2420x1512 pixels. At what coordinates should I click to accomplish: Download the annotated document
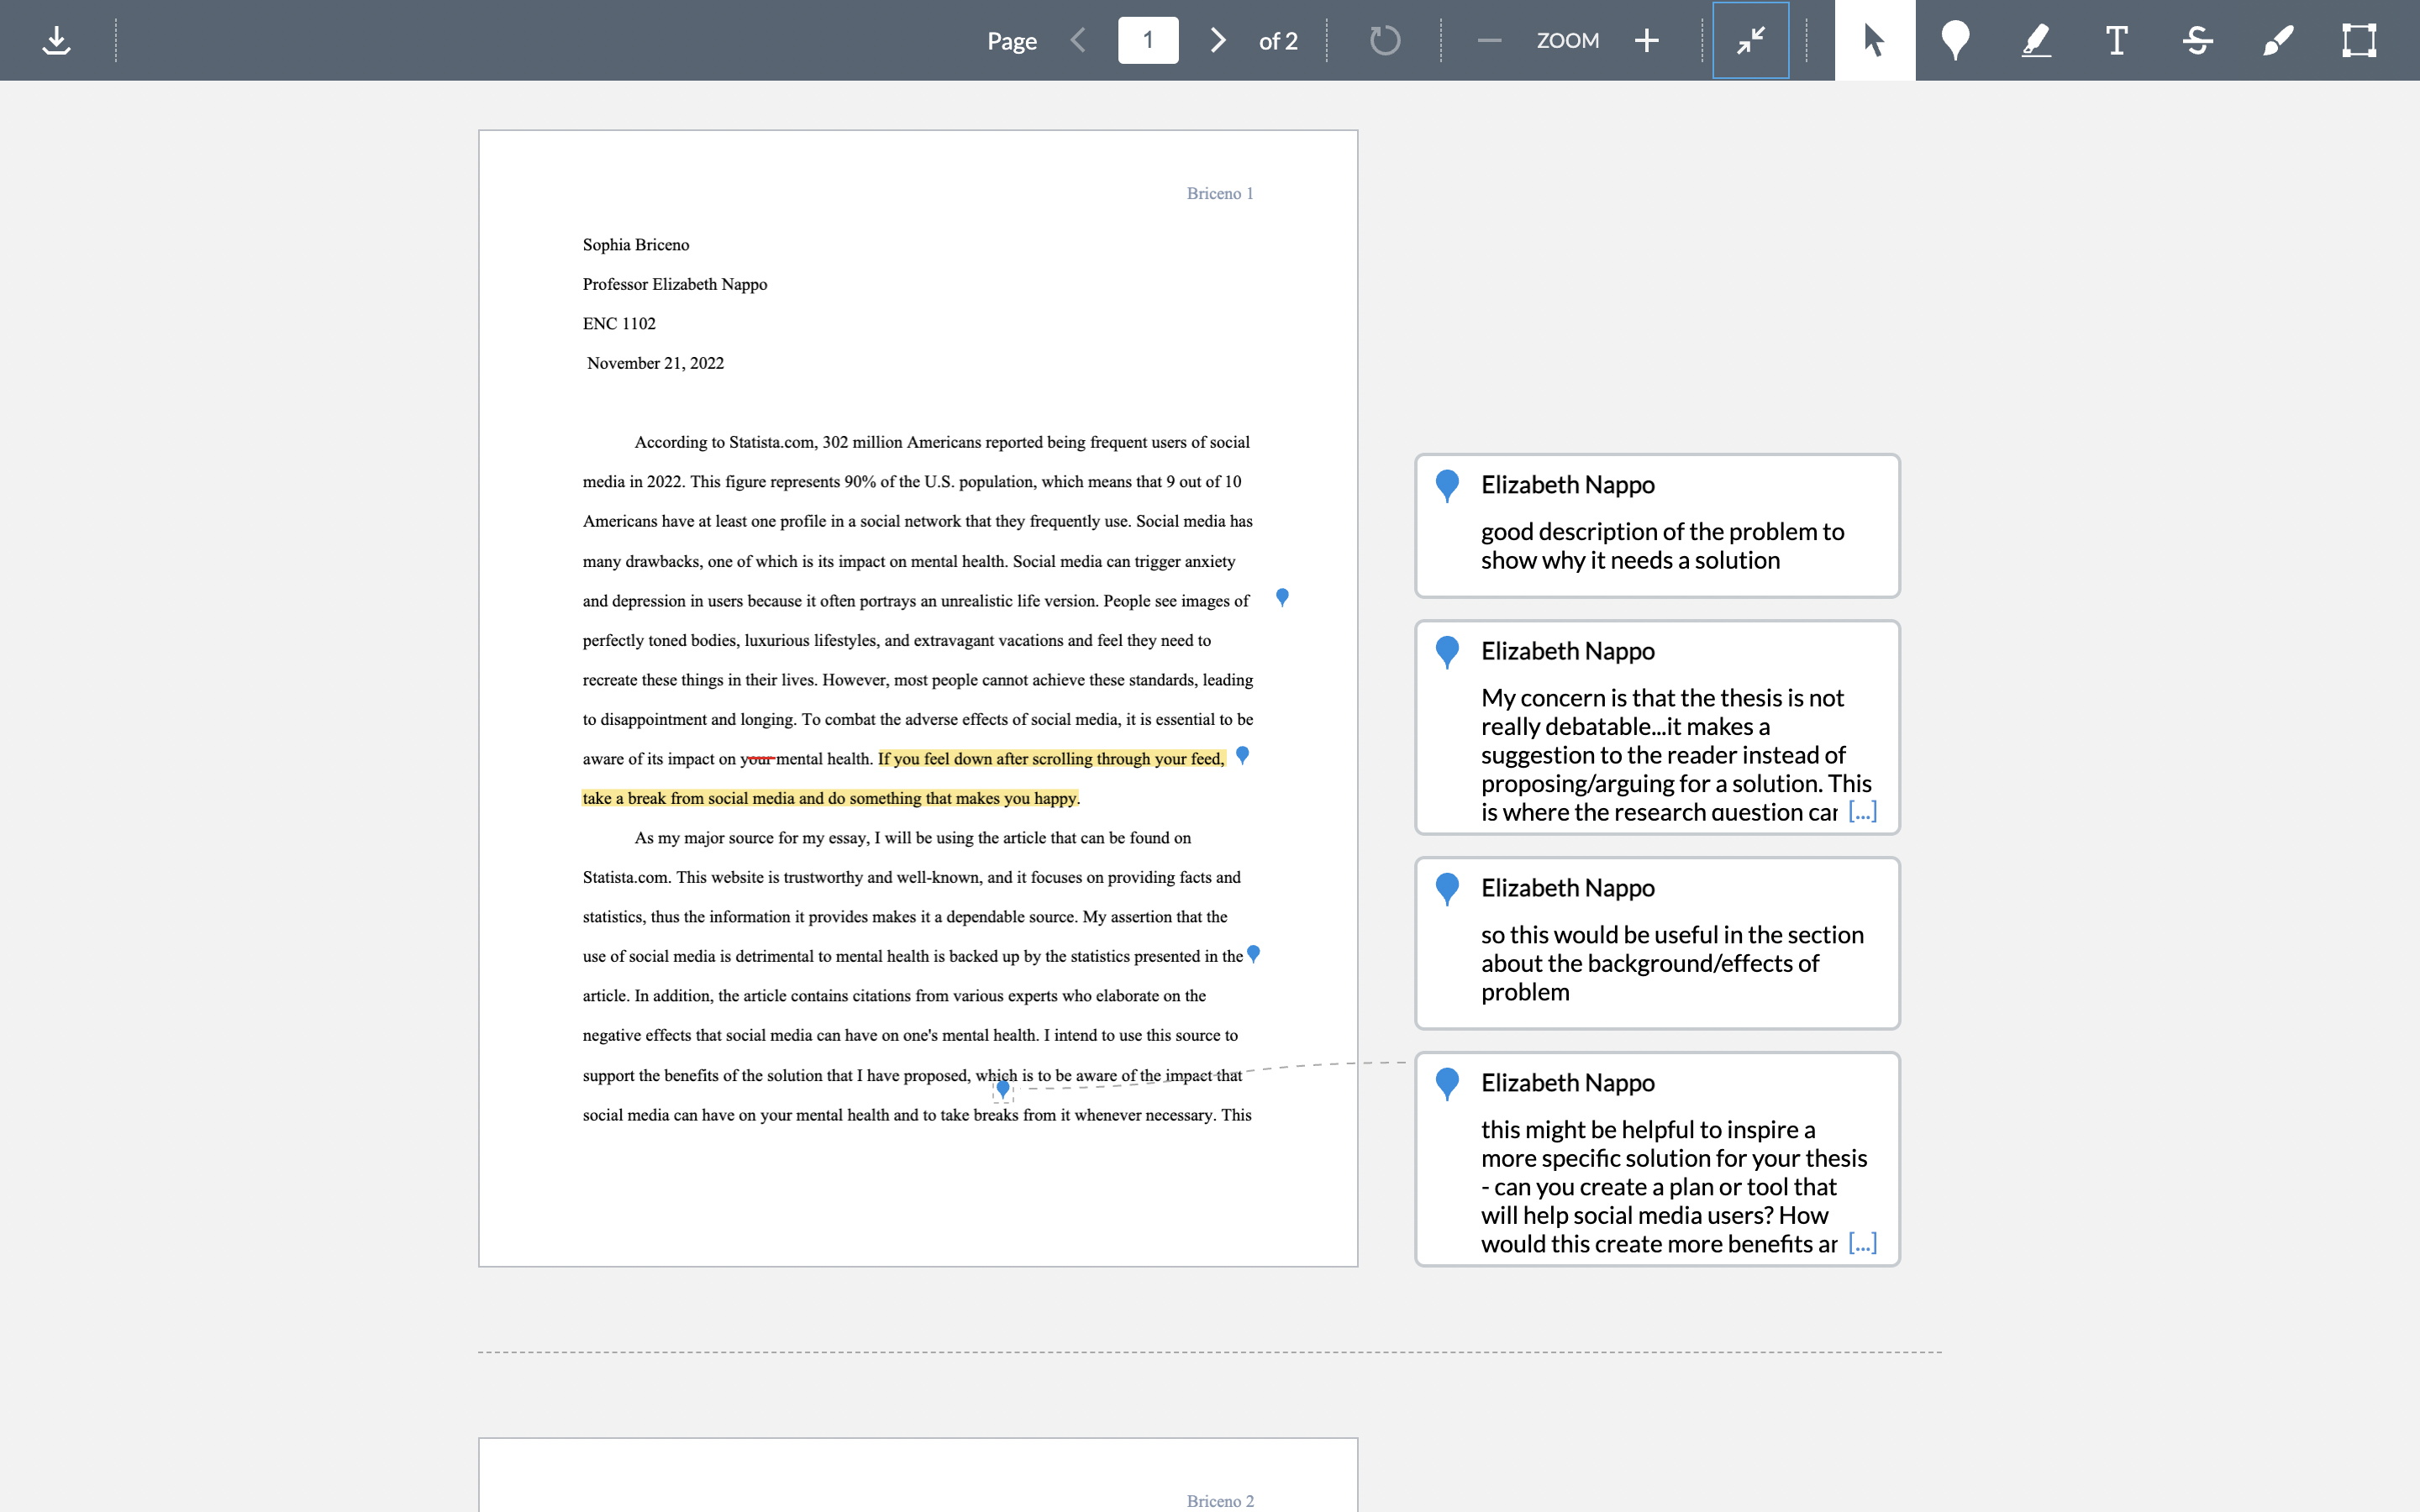click(x=57, y=40)
